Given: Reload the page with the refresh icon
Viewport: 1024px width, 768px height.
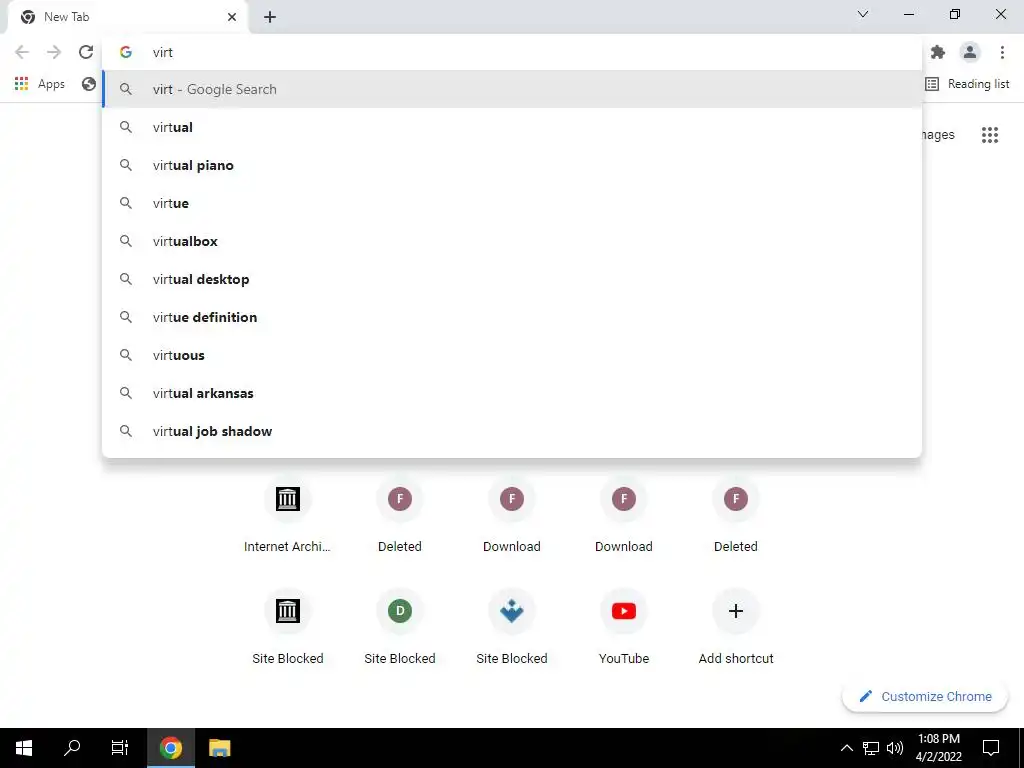Looking at the screenshot, I should point(86,52).
